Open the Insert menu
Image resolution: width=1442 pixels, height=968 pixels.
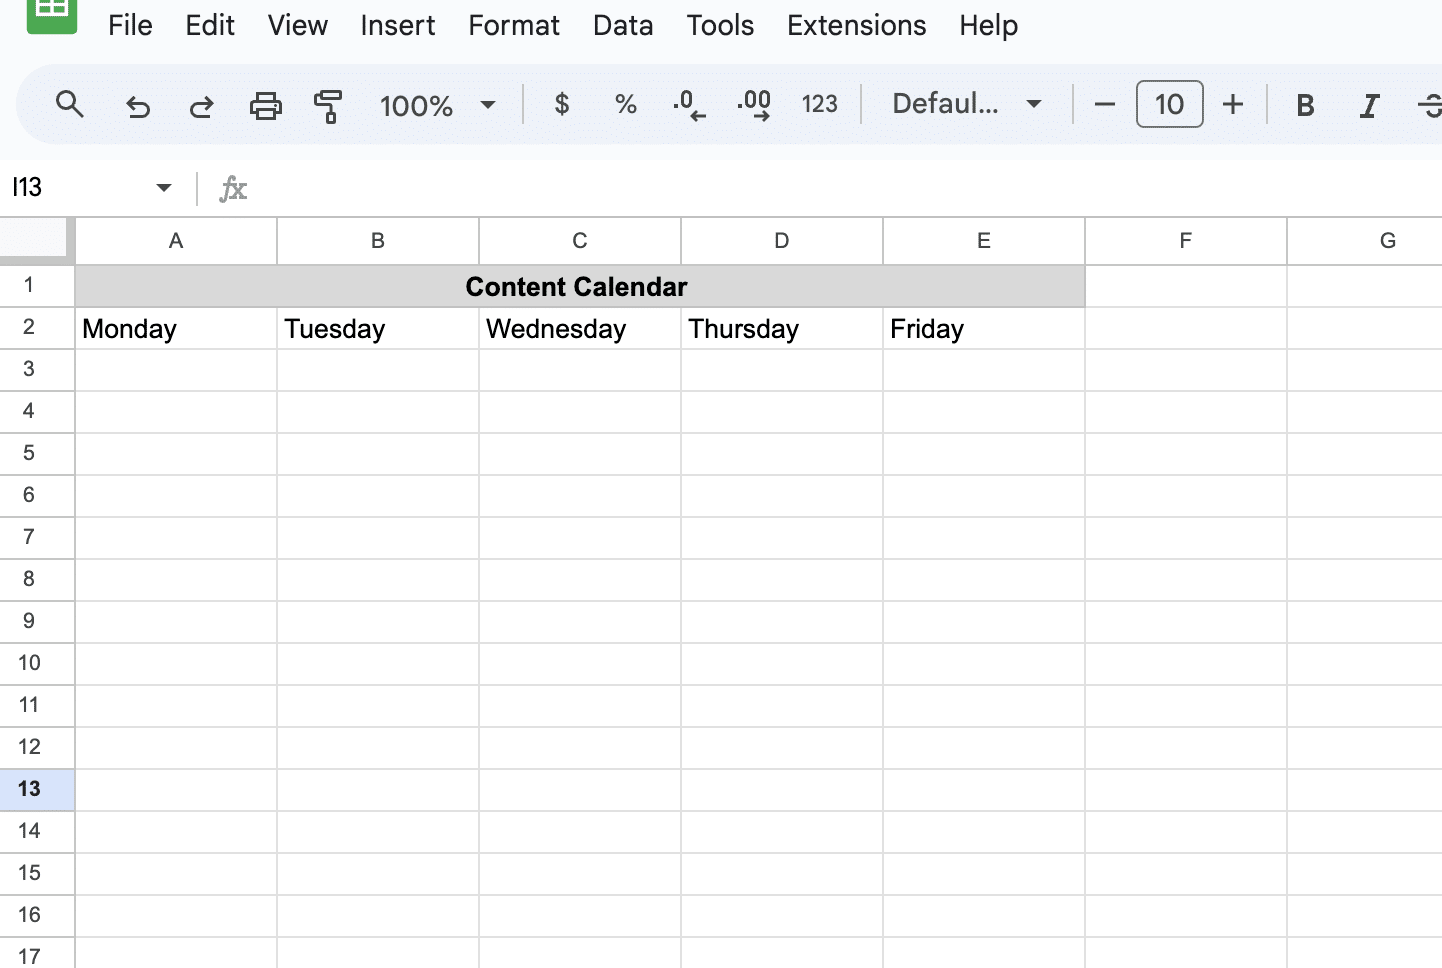[x=397, y=25]
